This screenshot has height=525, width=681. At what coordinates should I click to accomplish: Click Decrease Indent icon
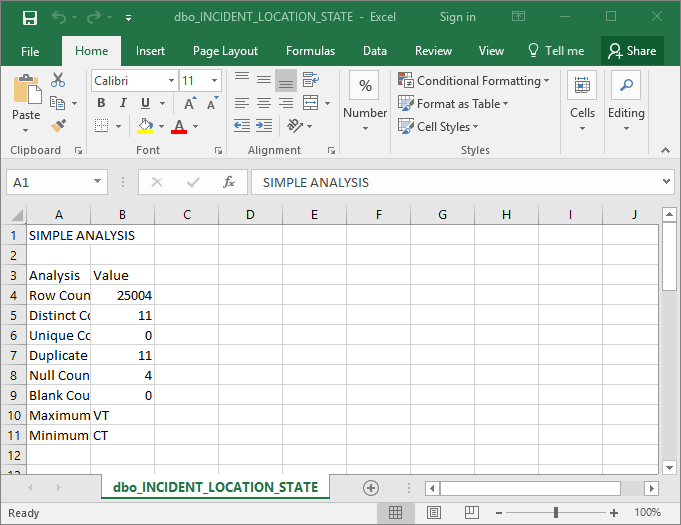(242, 126)
